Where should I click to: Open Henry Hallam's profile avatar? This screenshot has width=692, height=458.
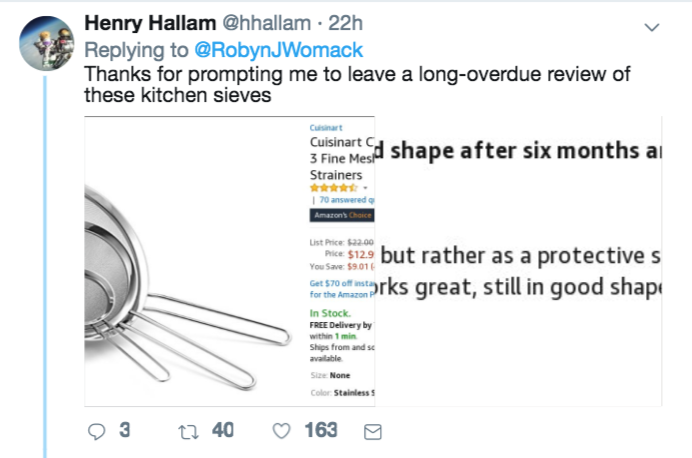[46, 44]
